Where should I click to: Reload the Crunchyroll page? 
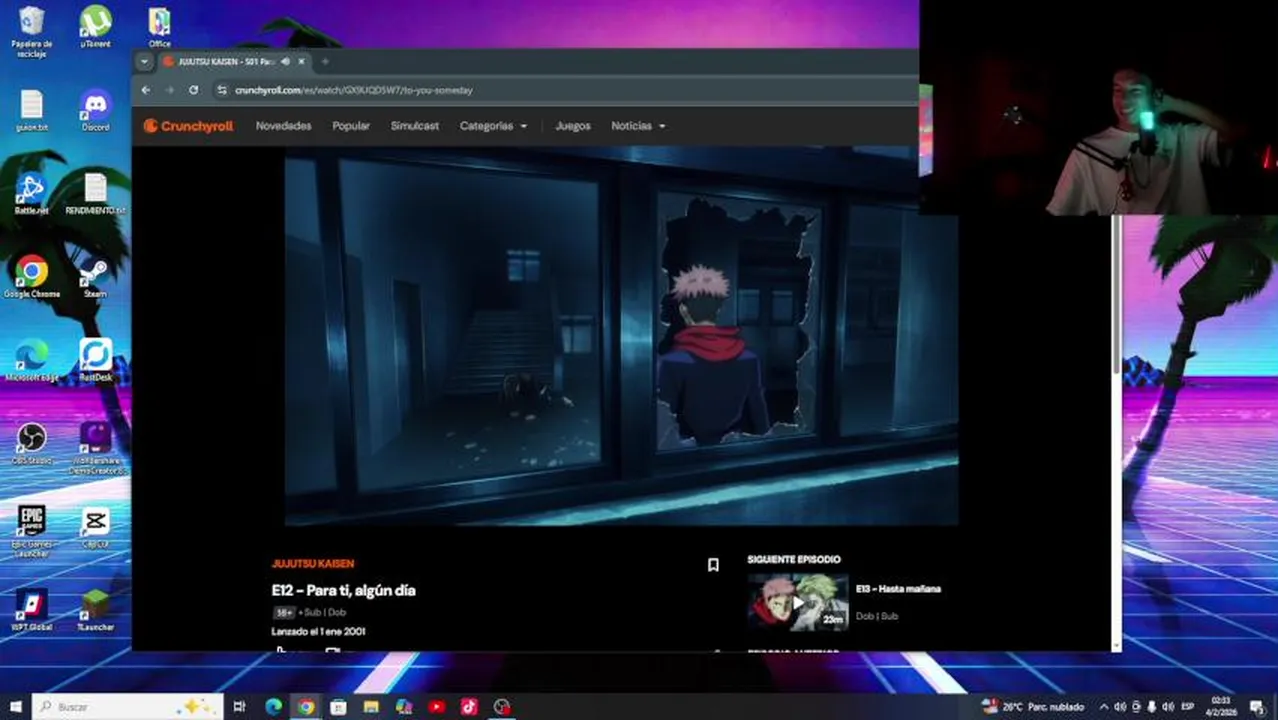coord(193,90)
